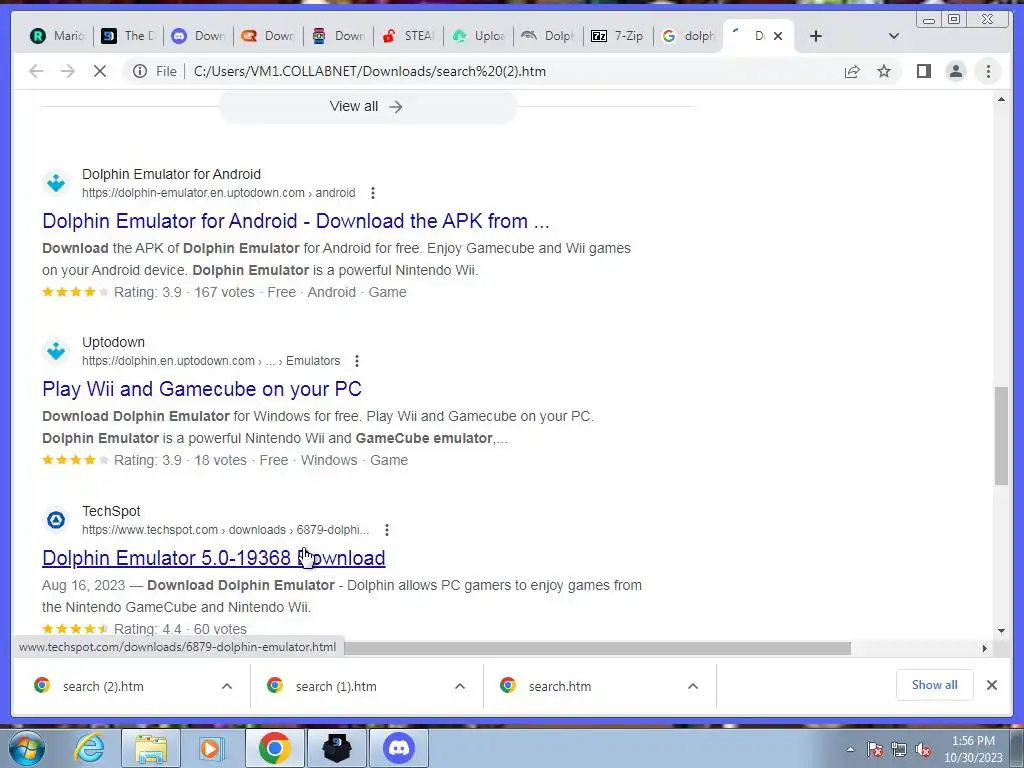Screen dimensions: 1024x768
Task: Stop page loading with the X button
Action: click(100, 71)
